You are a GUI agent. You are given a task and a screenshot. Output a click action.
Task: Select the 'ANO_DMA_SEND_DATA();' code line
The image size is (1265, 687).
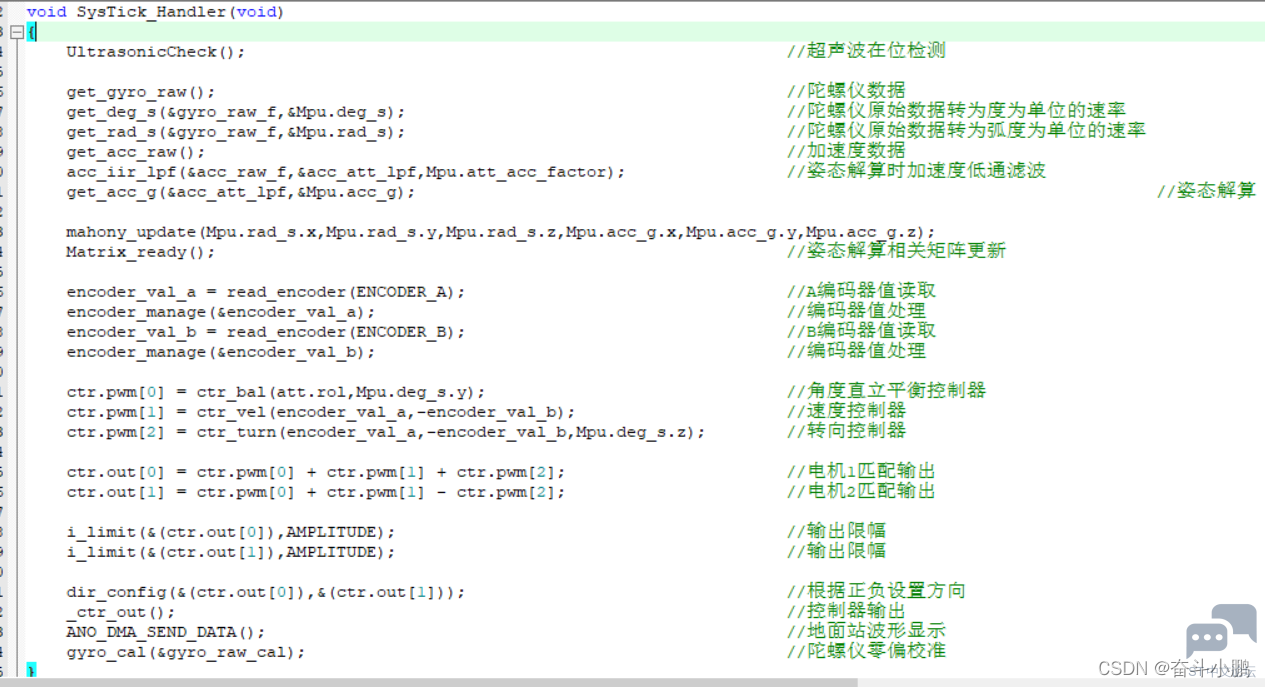pos(165,631)
